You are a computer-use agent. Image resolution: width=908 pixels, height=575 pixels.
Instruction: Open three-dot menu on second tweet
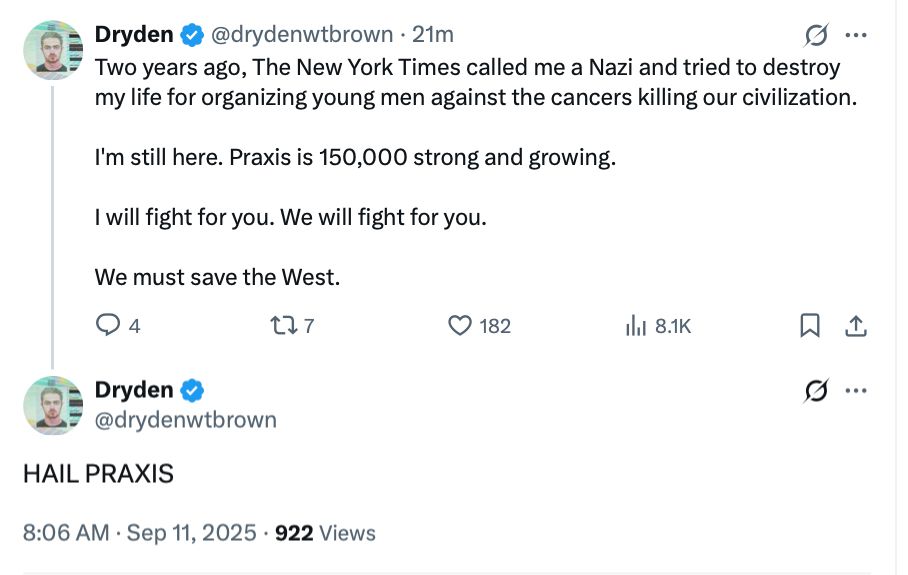point(856,390)
